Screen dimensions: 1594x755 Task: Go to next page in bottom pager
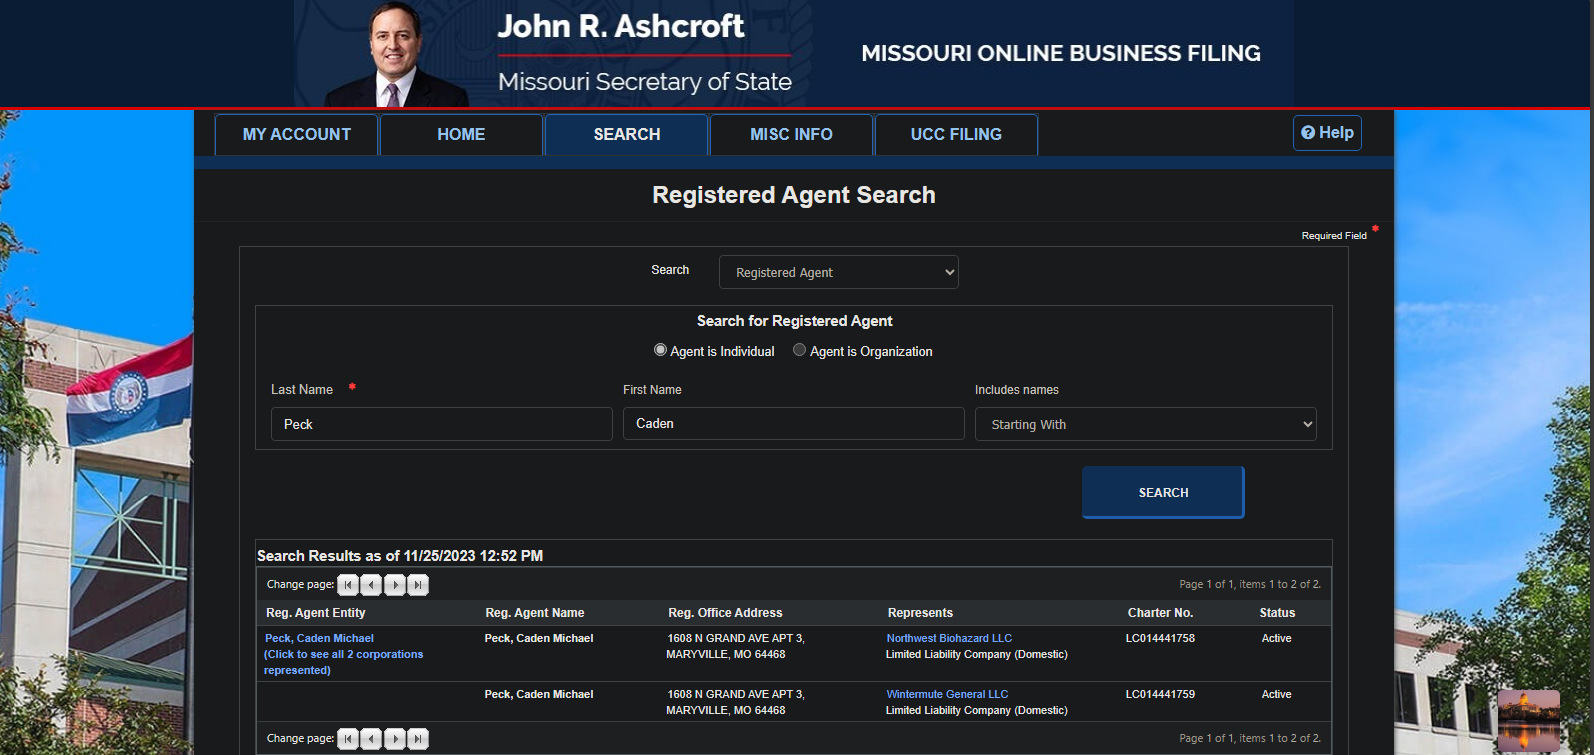(x=395, y=739)
